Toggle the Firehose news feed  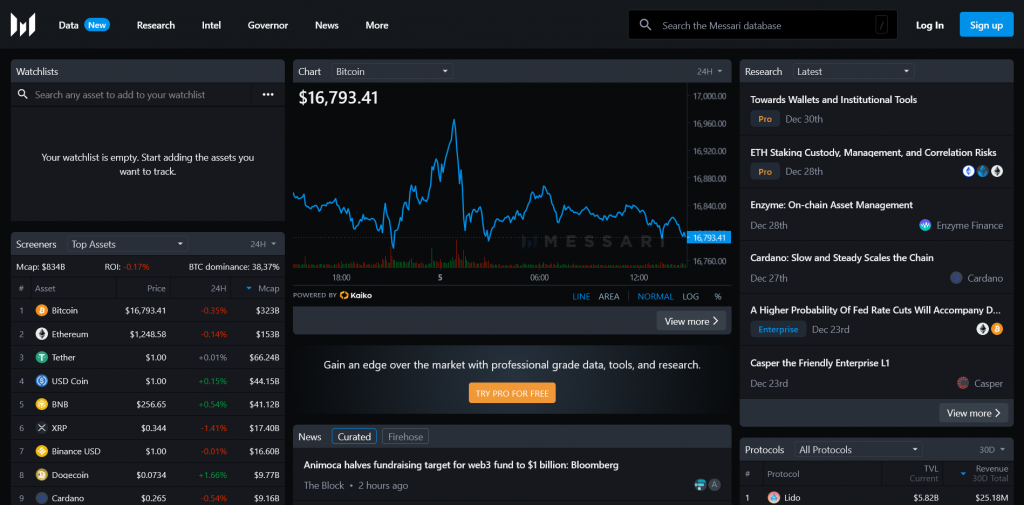[405, 437]
